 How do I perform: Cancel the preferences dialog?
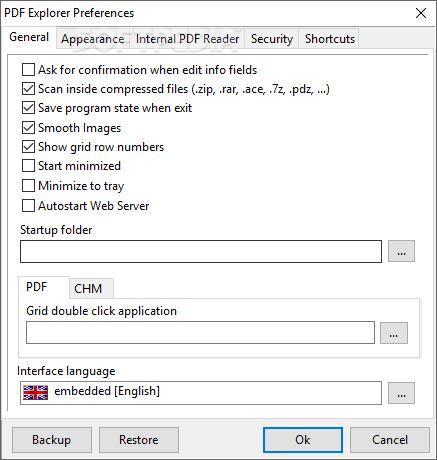(390, 440)
